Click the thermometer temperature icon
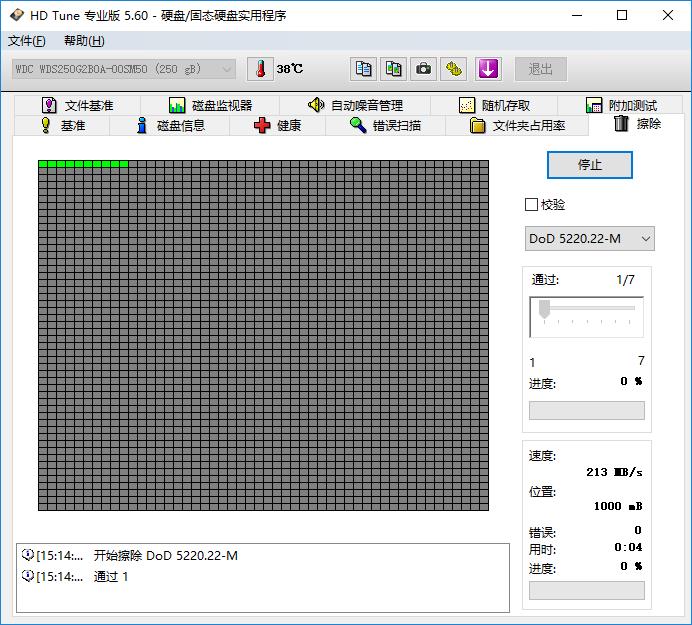The width and height of the screenshot is (692, 625). tap(260, 69)
